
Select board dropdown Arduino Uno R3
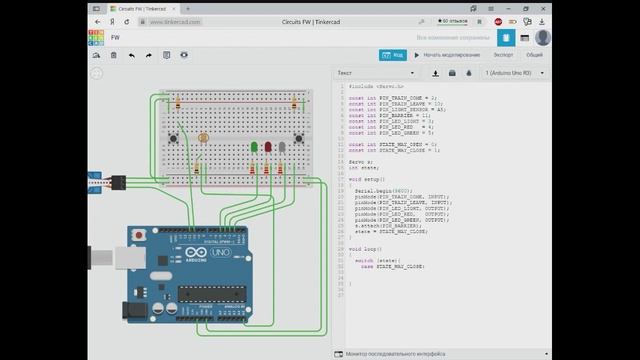click(x=514, y=73)
